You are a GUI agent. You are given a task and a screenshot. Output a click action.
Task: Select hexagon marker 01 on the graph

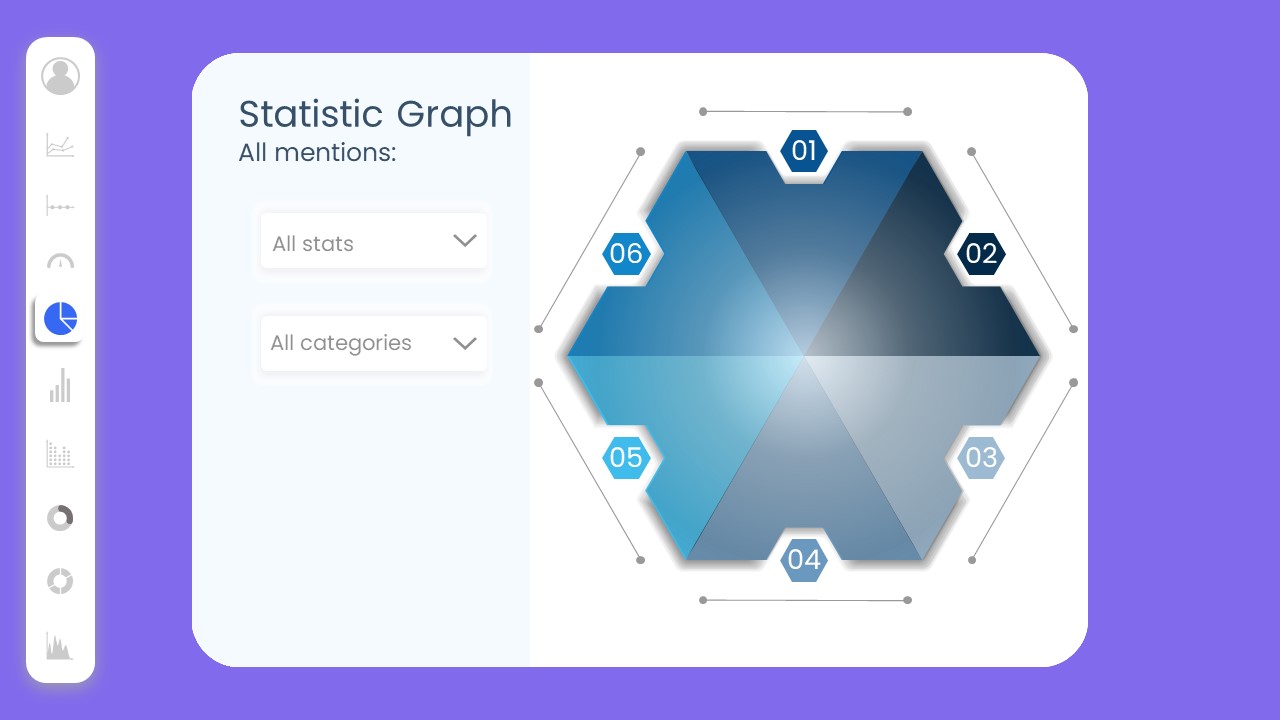tap(803, 151)
